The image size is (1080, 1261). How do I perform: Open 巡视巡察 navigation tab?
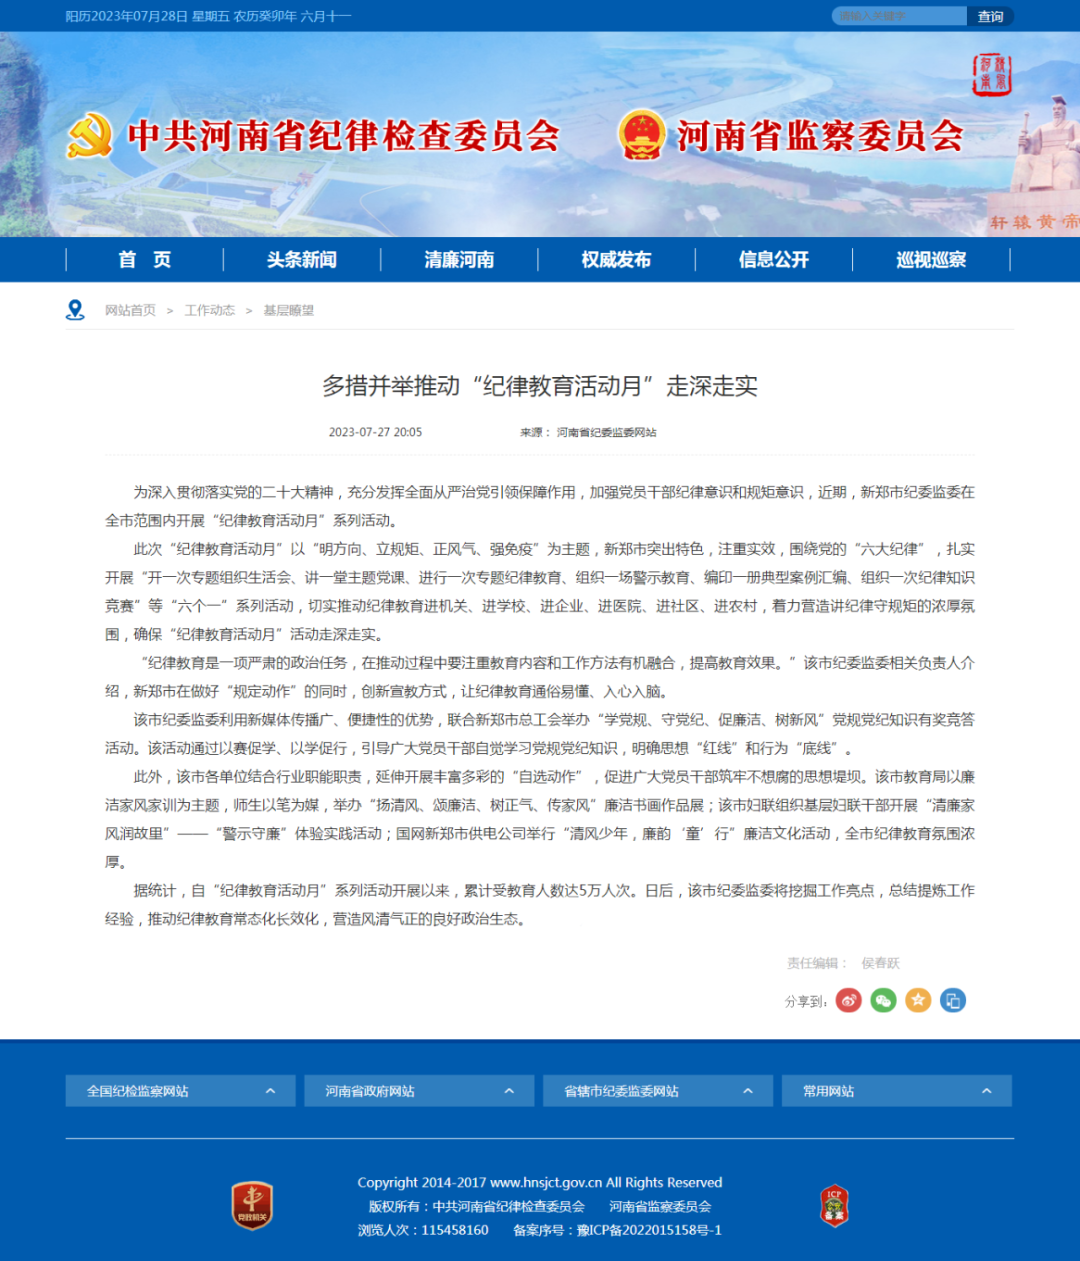pos(931,260)
